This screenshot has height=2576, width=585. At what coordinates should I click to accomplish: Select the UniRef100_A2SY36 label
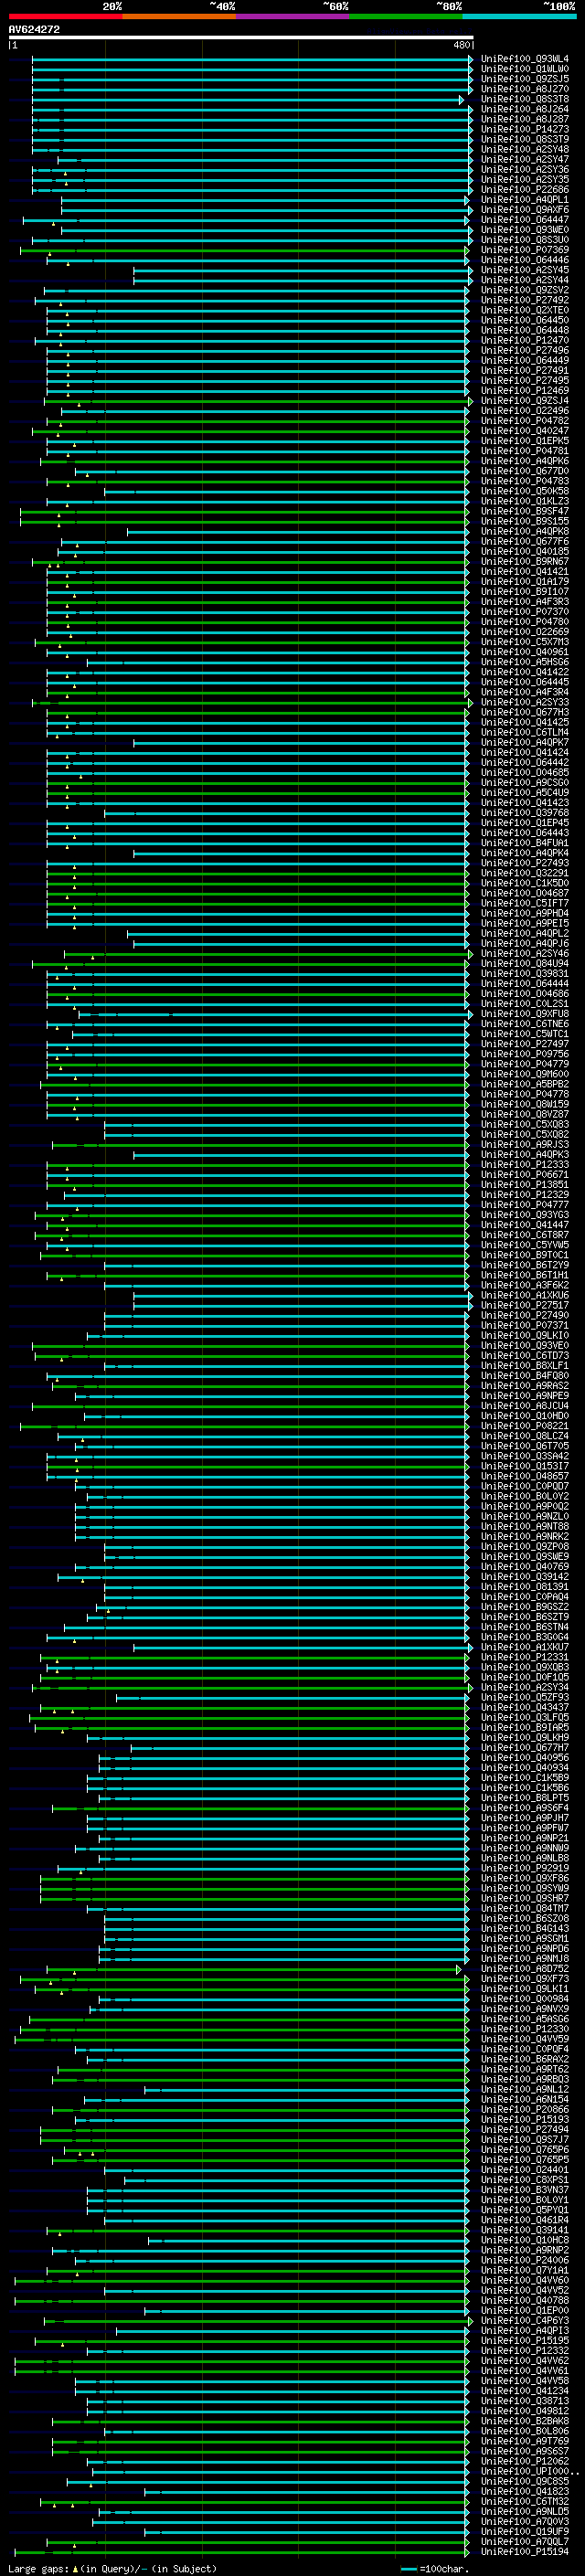(x=525, y=170)
